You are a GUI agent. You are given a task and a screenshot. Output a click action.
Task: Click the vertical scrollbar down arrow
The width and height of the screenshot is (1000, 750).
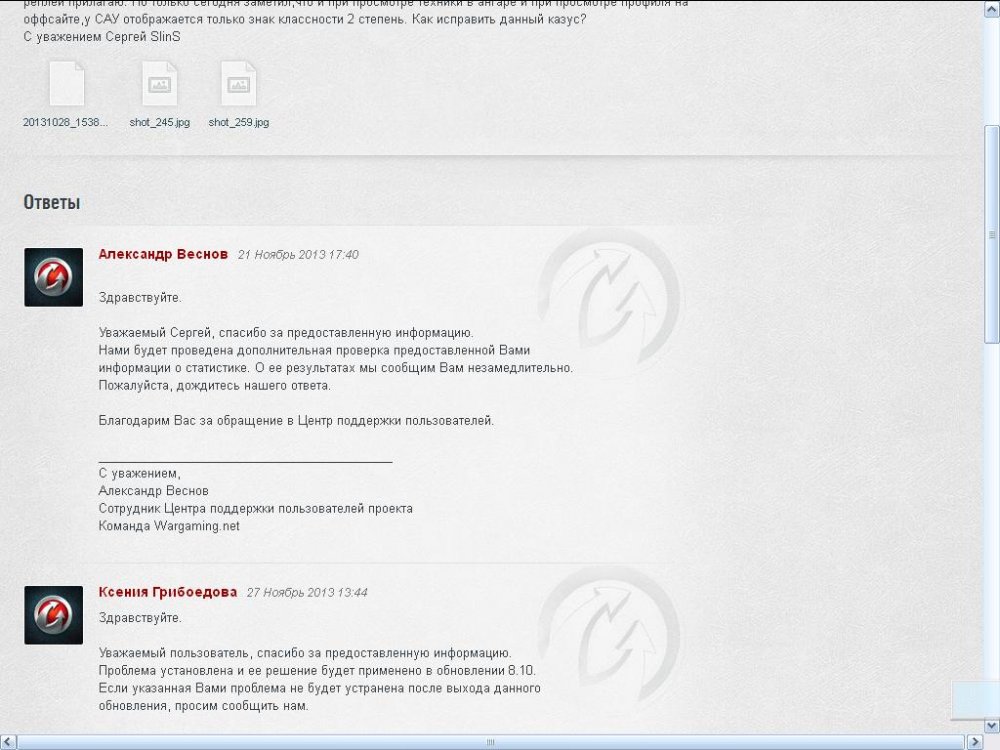(992, 726)
